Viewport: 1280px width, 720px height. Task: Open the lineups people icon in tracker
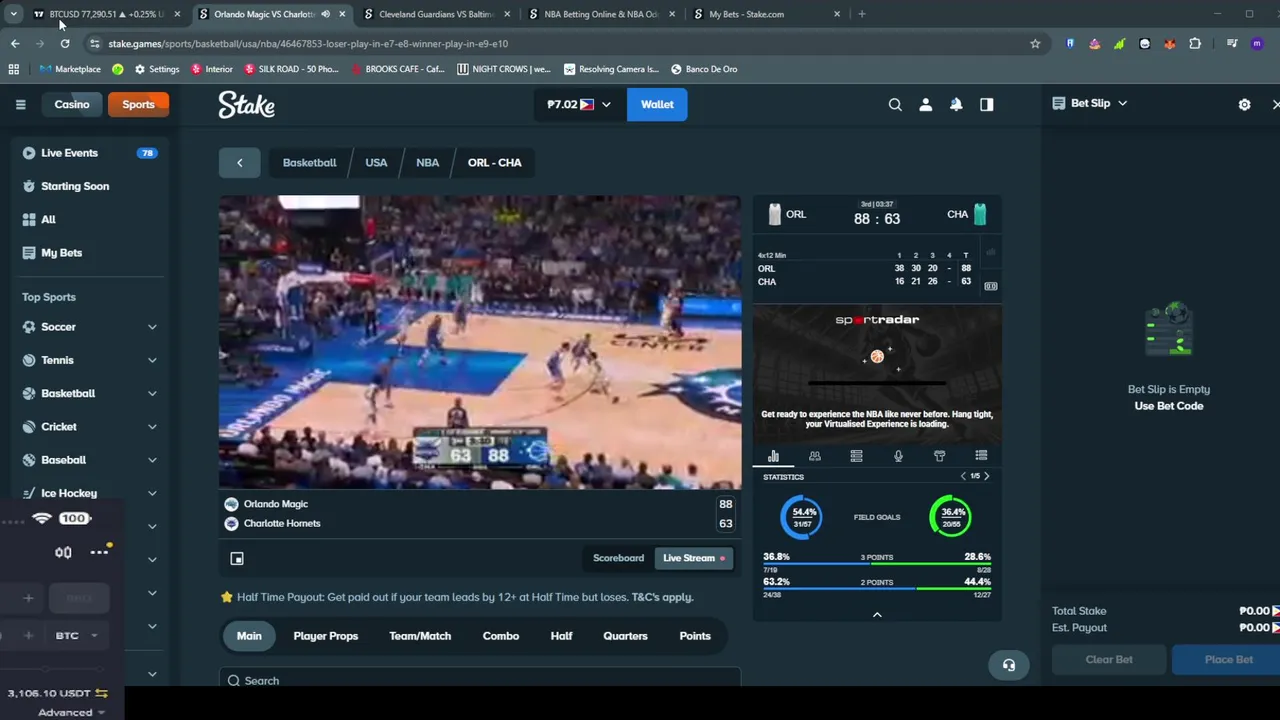[815, 456]
